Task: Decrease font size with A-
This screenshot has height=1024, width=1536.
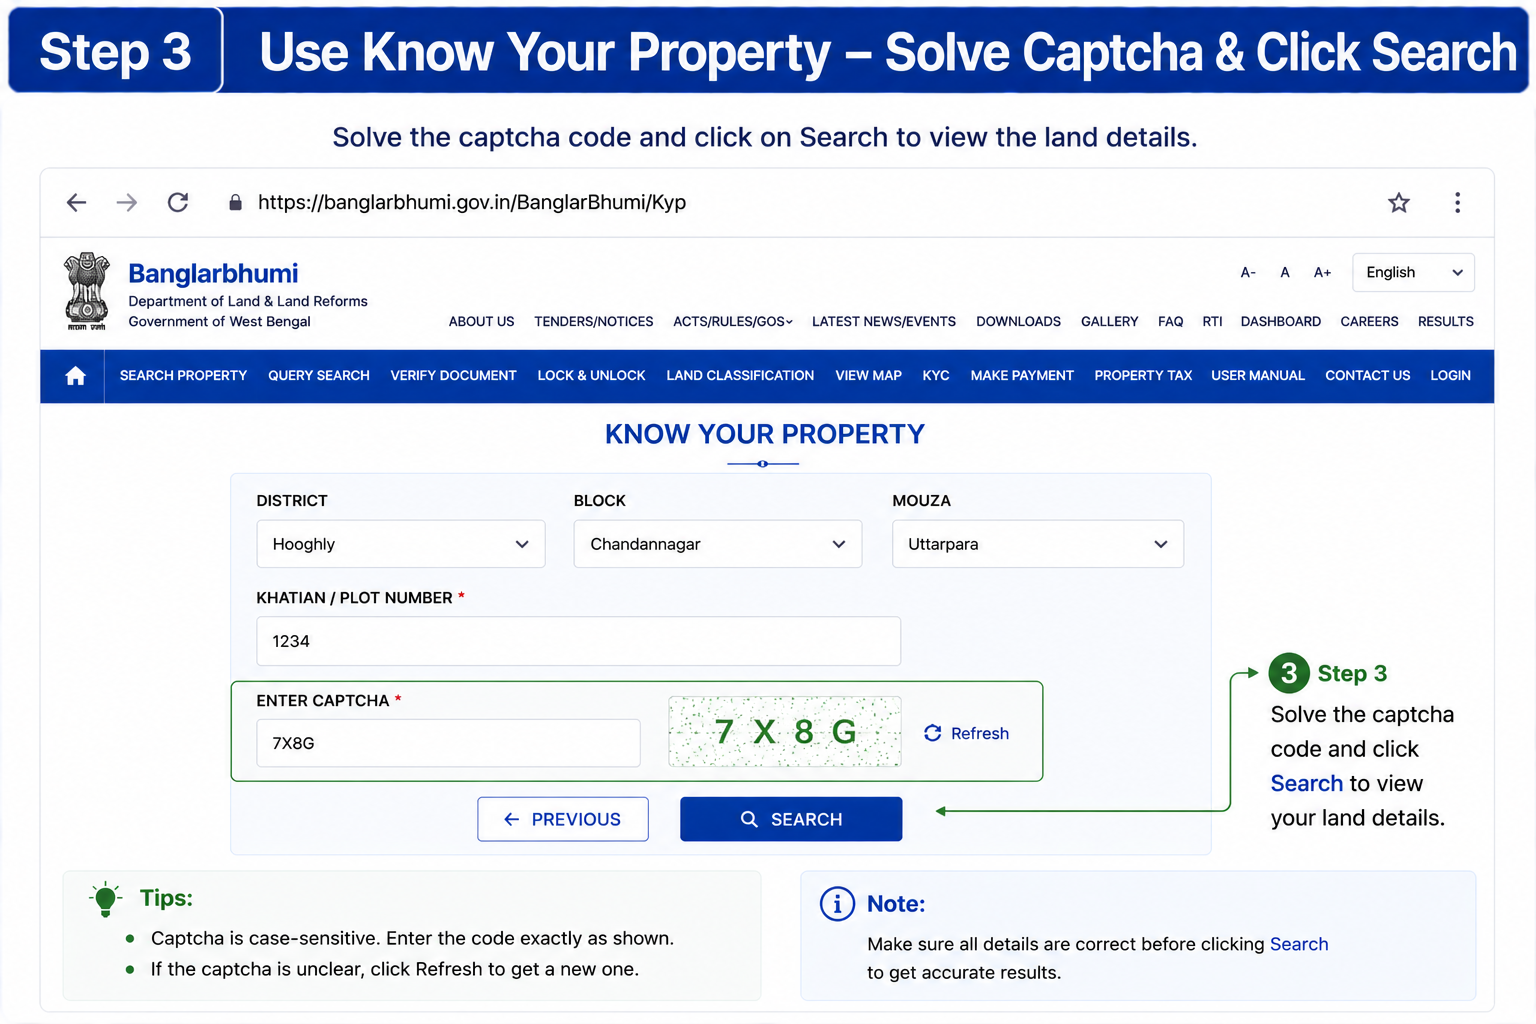Action: click(1248, 272)
